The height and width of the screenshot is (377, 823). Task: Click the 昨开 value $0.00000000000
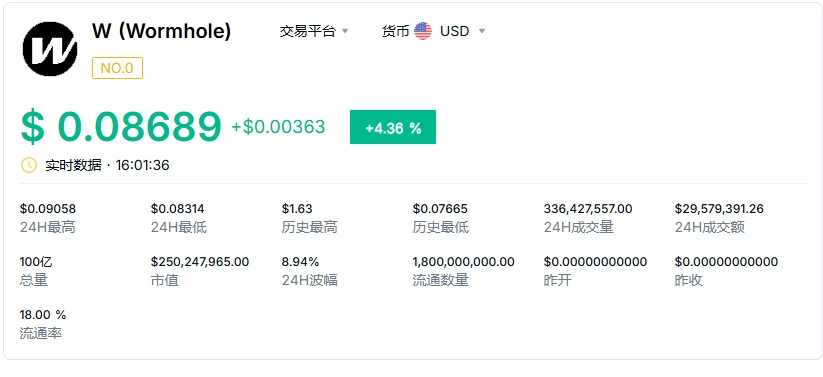coord(595,262)
